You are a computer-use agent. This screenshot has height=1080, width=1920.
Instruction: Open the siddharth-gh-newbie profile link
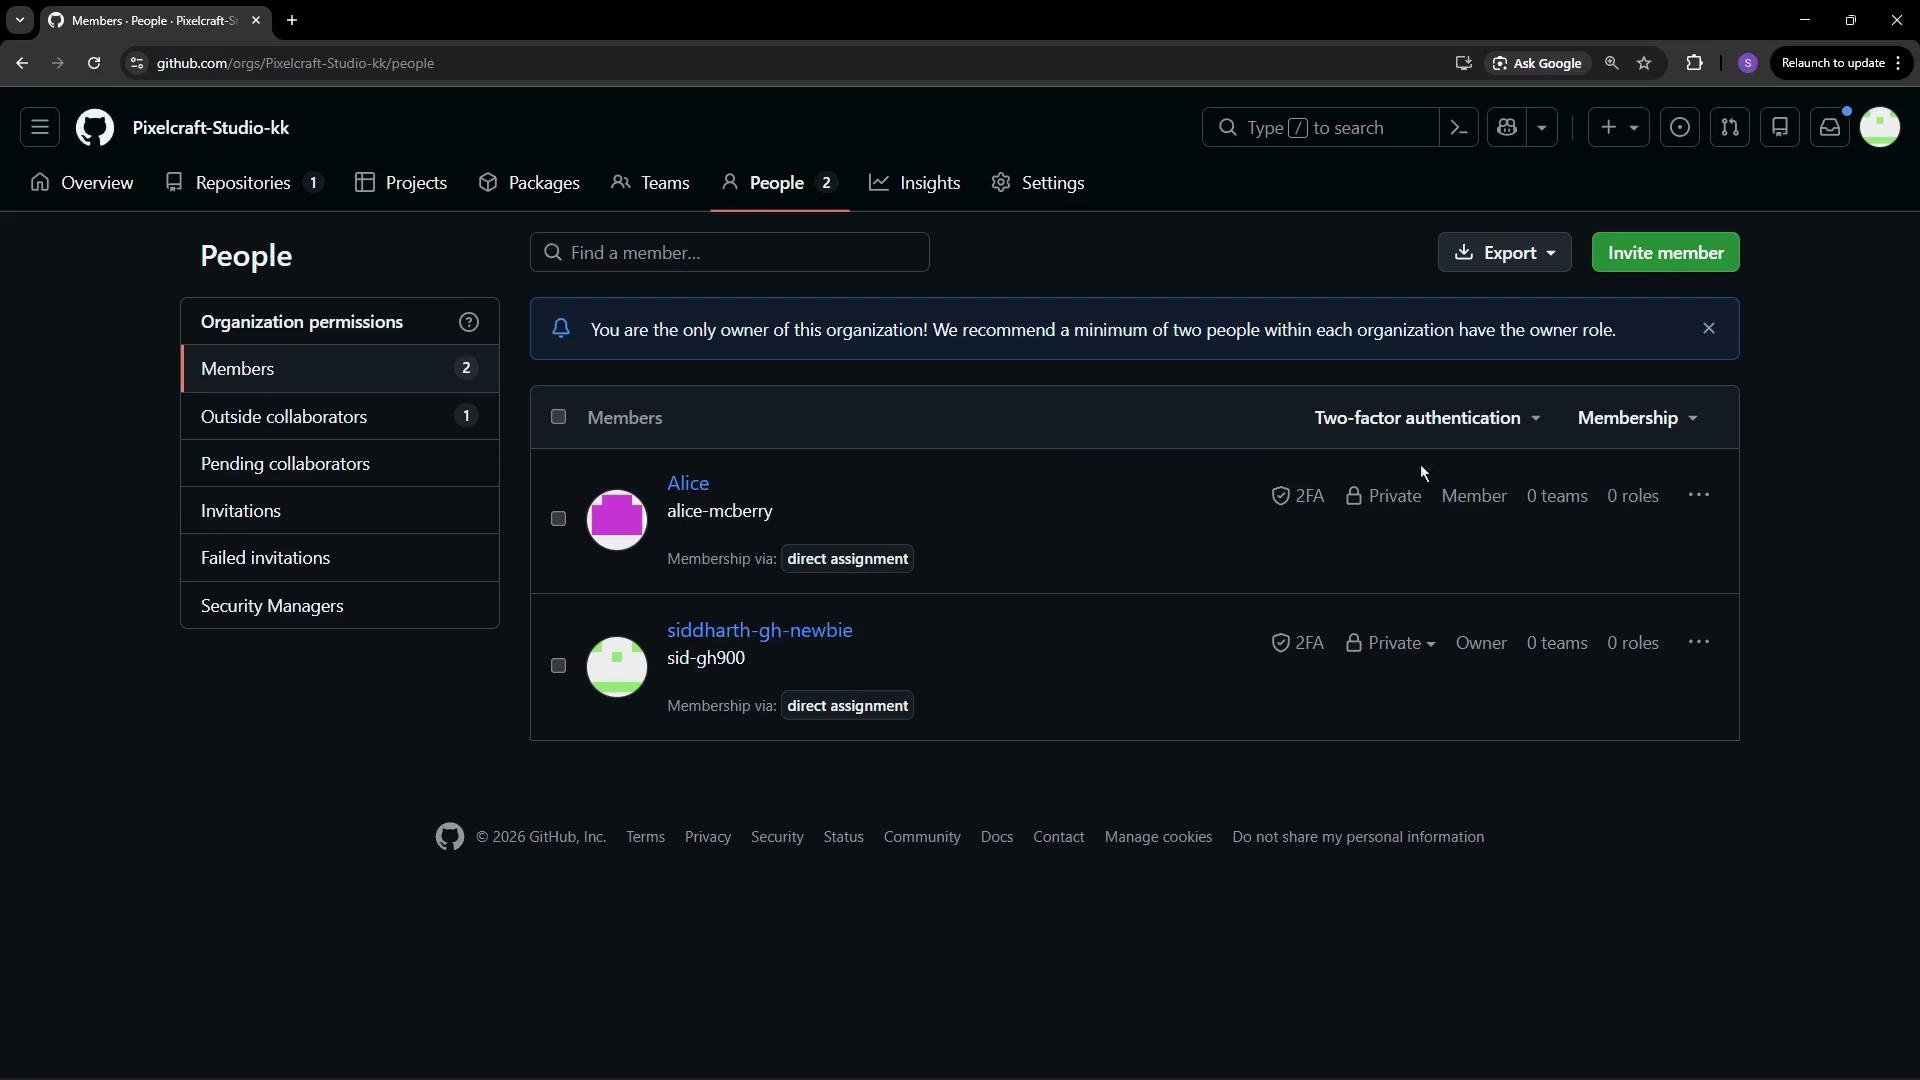point(760,630)
